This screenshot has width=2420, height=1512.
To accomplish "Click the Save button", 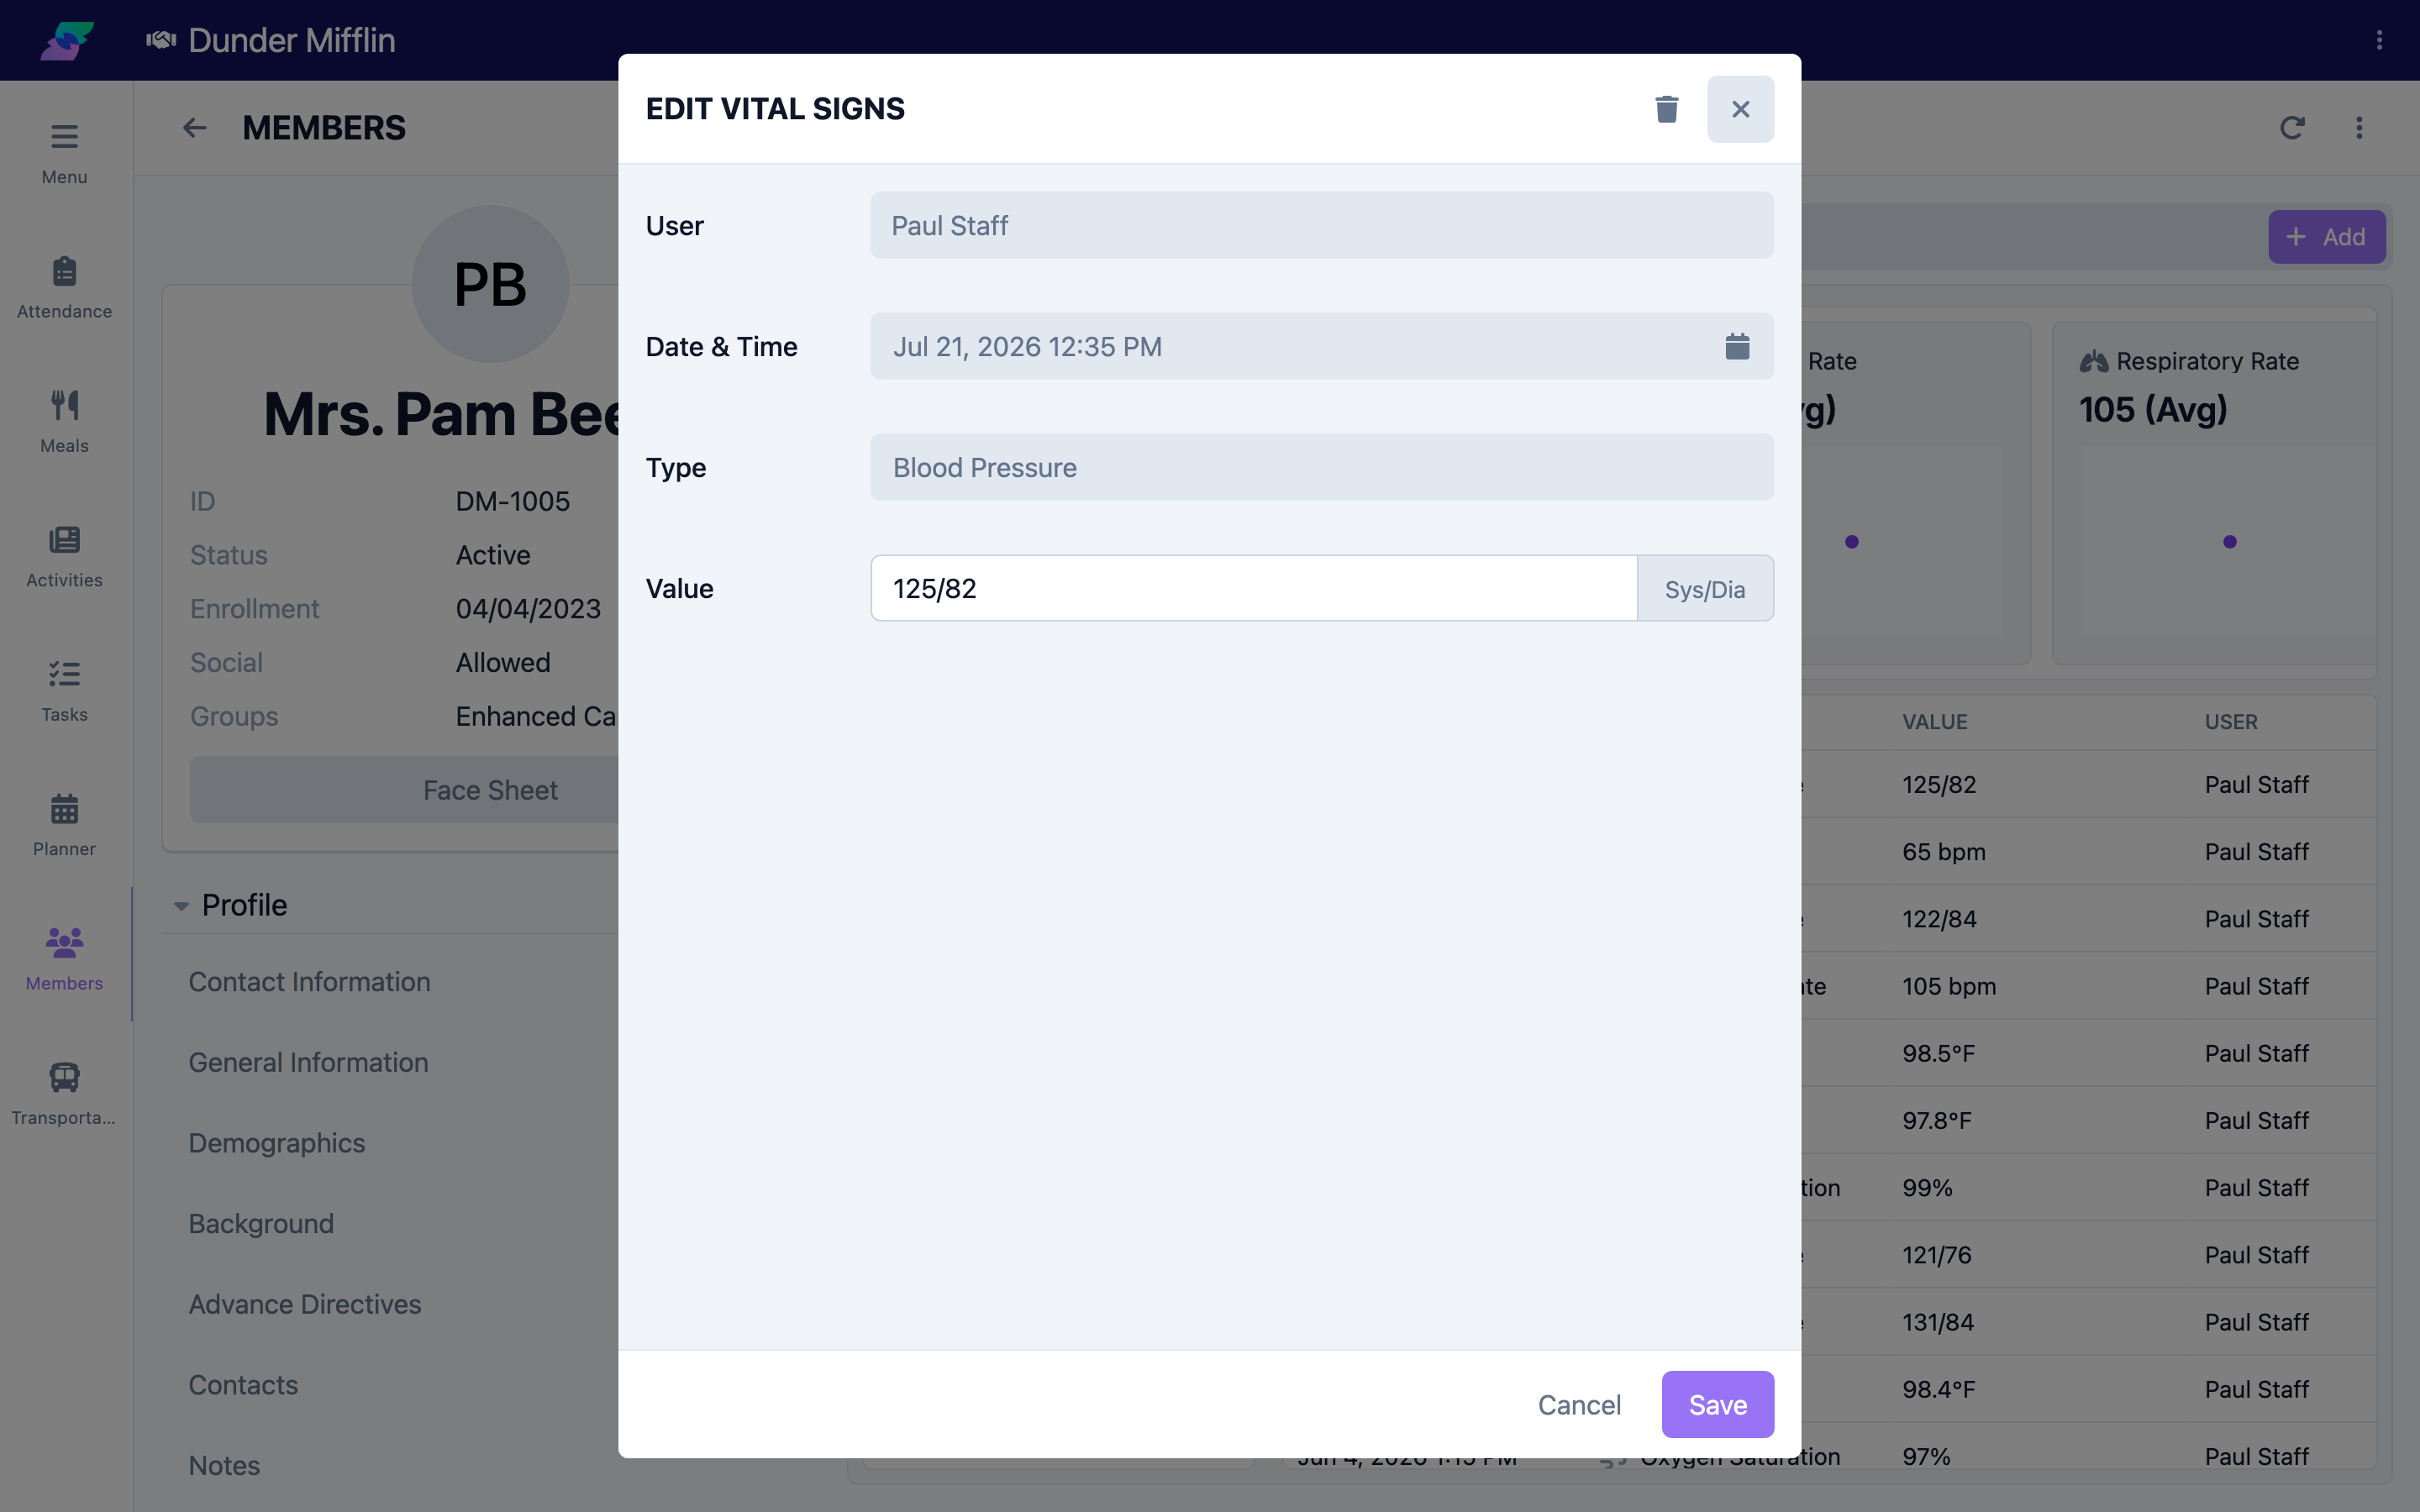I will point(1717,1404).
